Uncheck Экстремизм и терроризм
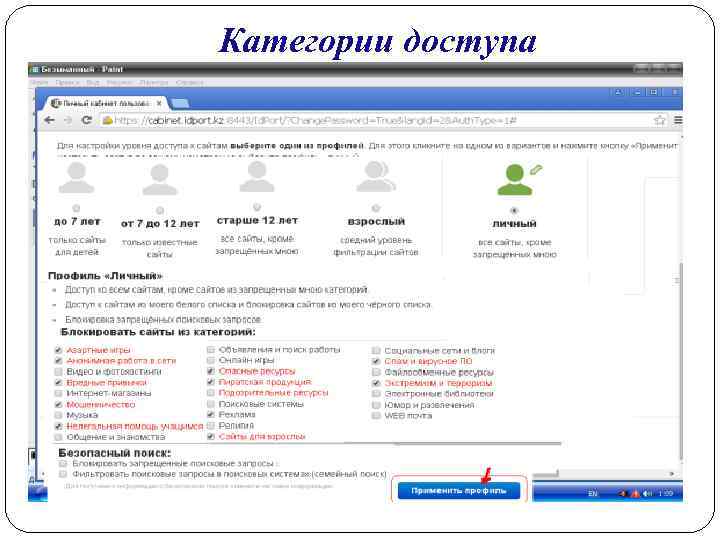The width and height of the screenshot is (720, 540). point(376,383)
